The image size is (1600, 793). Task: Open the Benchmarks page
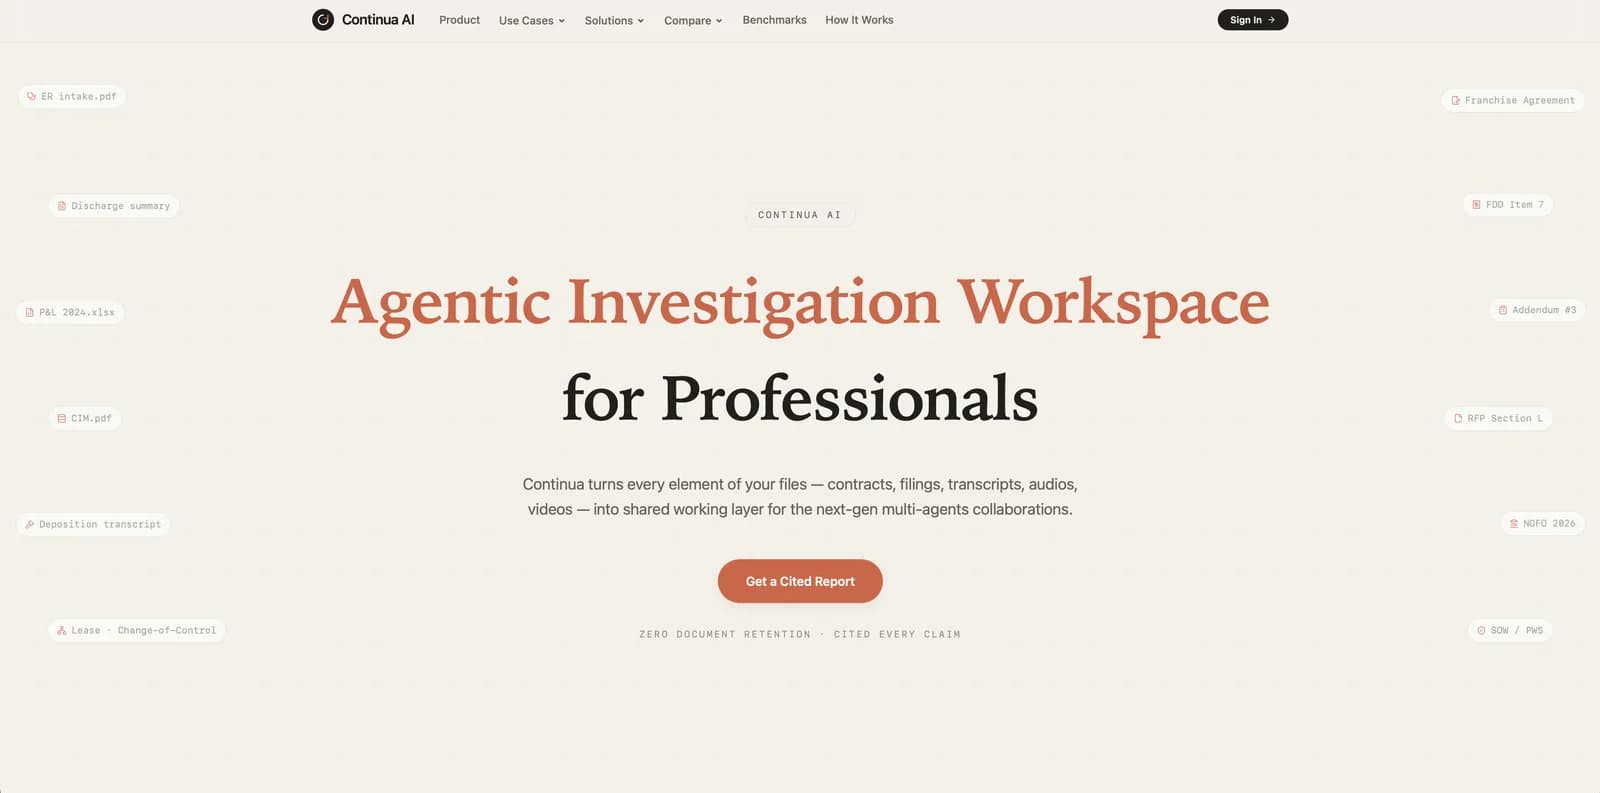coord(775,20)
